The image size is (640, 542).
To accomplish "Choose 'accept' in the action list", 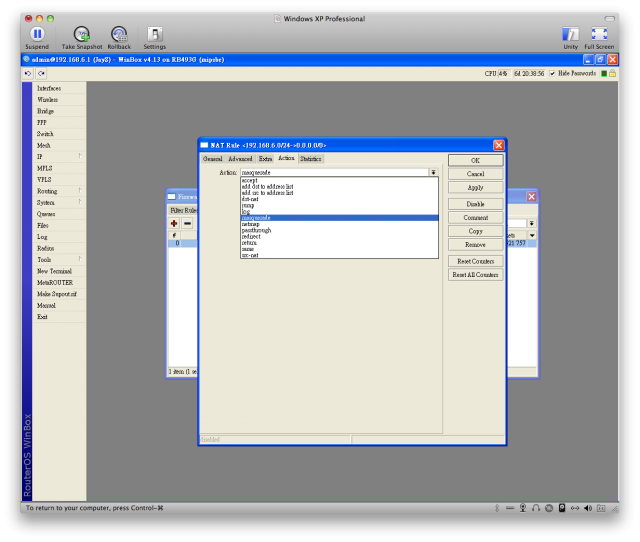I will tap(340, 180).
